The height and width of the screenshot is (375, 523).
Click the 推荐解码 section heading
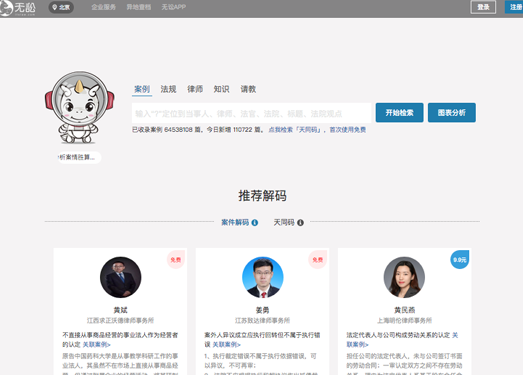click(x=262, y=196)
